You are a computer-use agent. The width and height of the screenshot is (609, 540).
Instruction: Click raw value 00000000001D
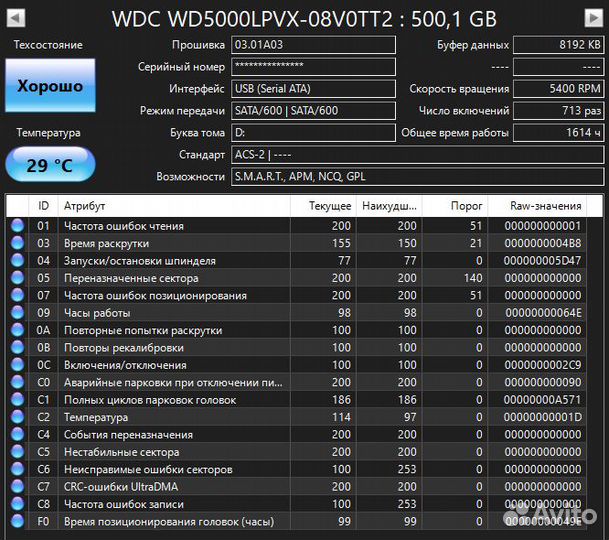coord(543,417)
